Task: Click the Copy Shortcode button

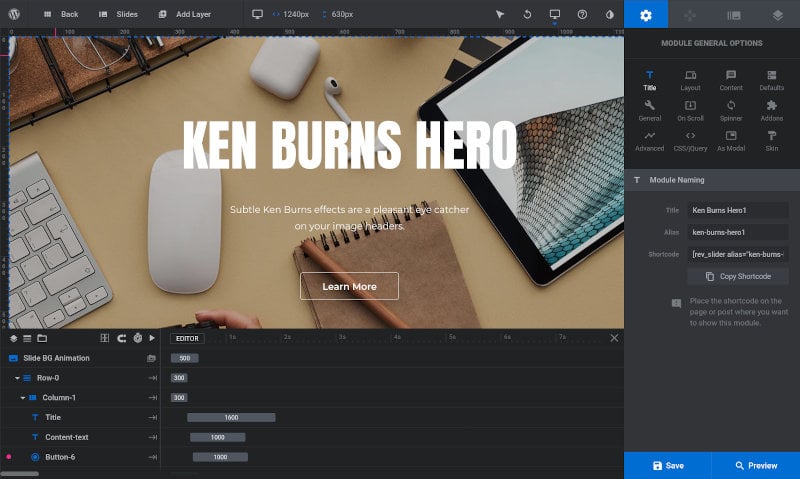Action: (738, 276)
